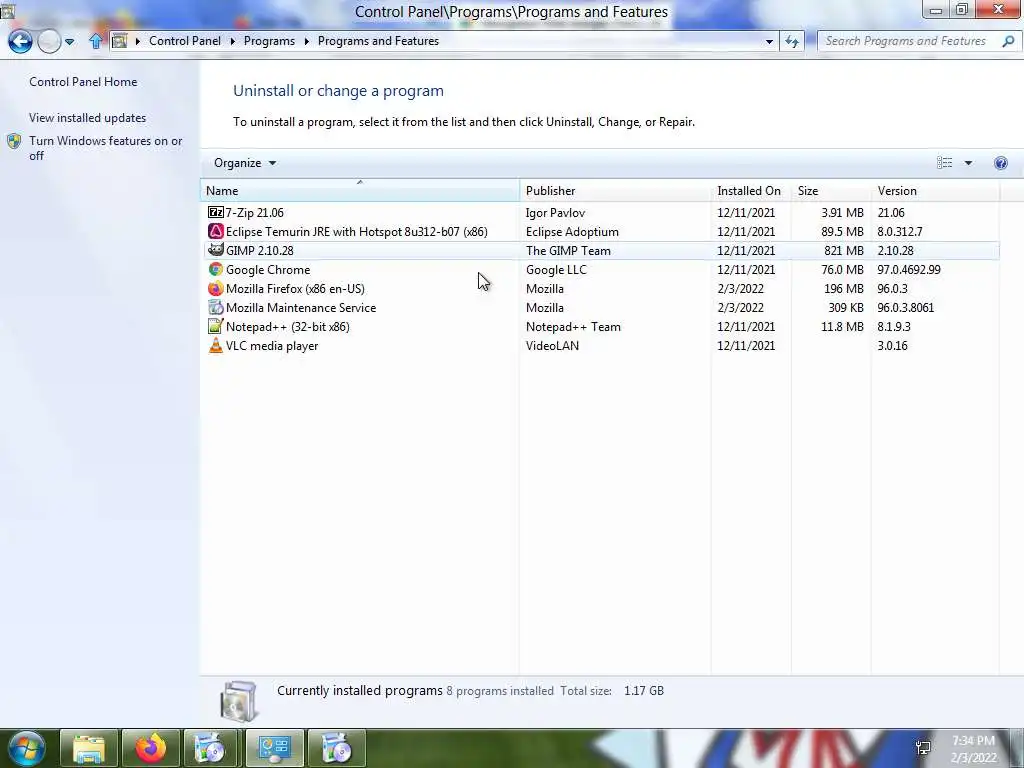Expand the arrow before Control Panel breadcrumb
The height and width of the screenshot is (768, 1024).
138,41
